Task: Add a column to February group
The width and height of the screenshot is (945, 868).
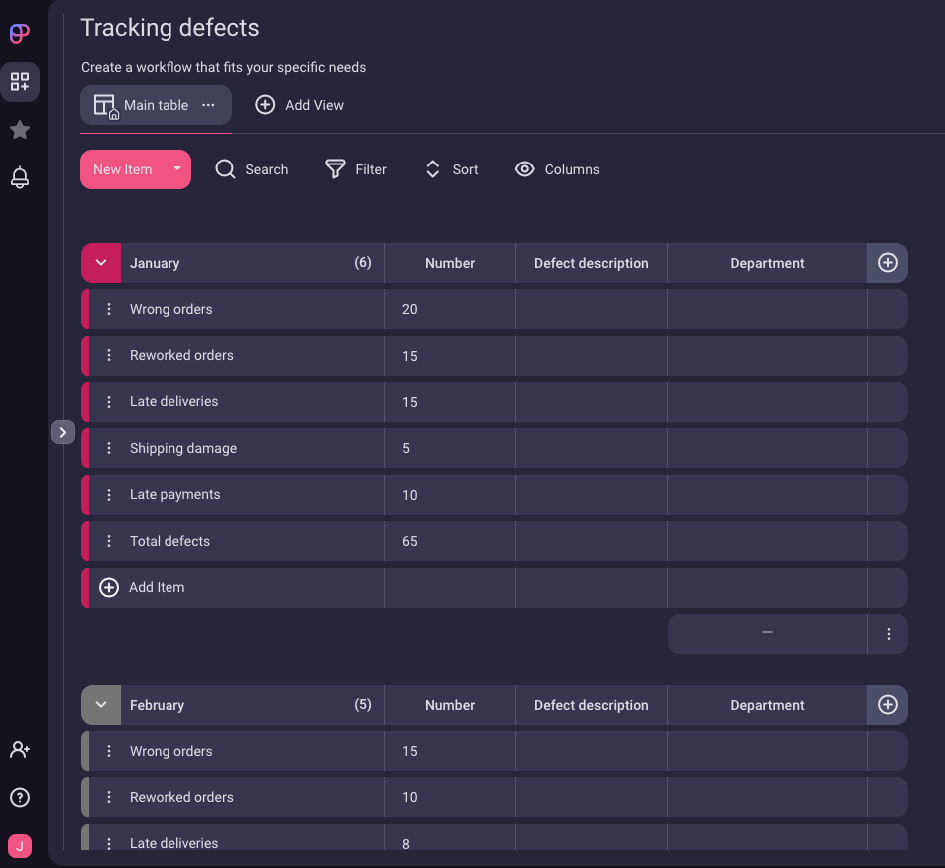Action: pyautogui.click(x=887, y=705)
